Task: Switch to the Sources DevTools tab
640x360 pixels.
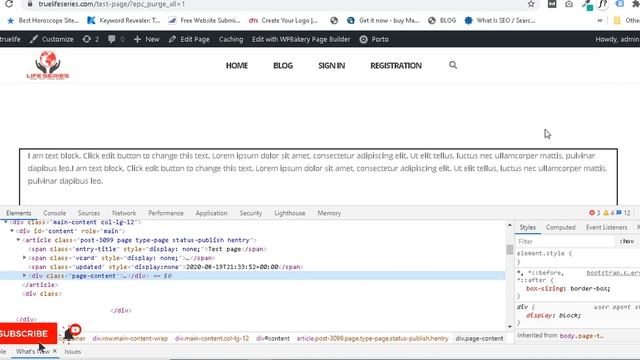Action: (89, 213)
